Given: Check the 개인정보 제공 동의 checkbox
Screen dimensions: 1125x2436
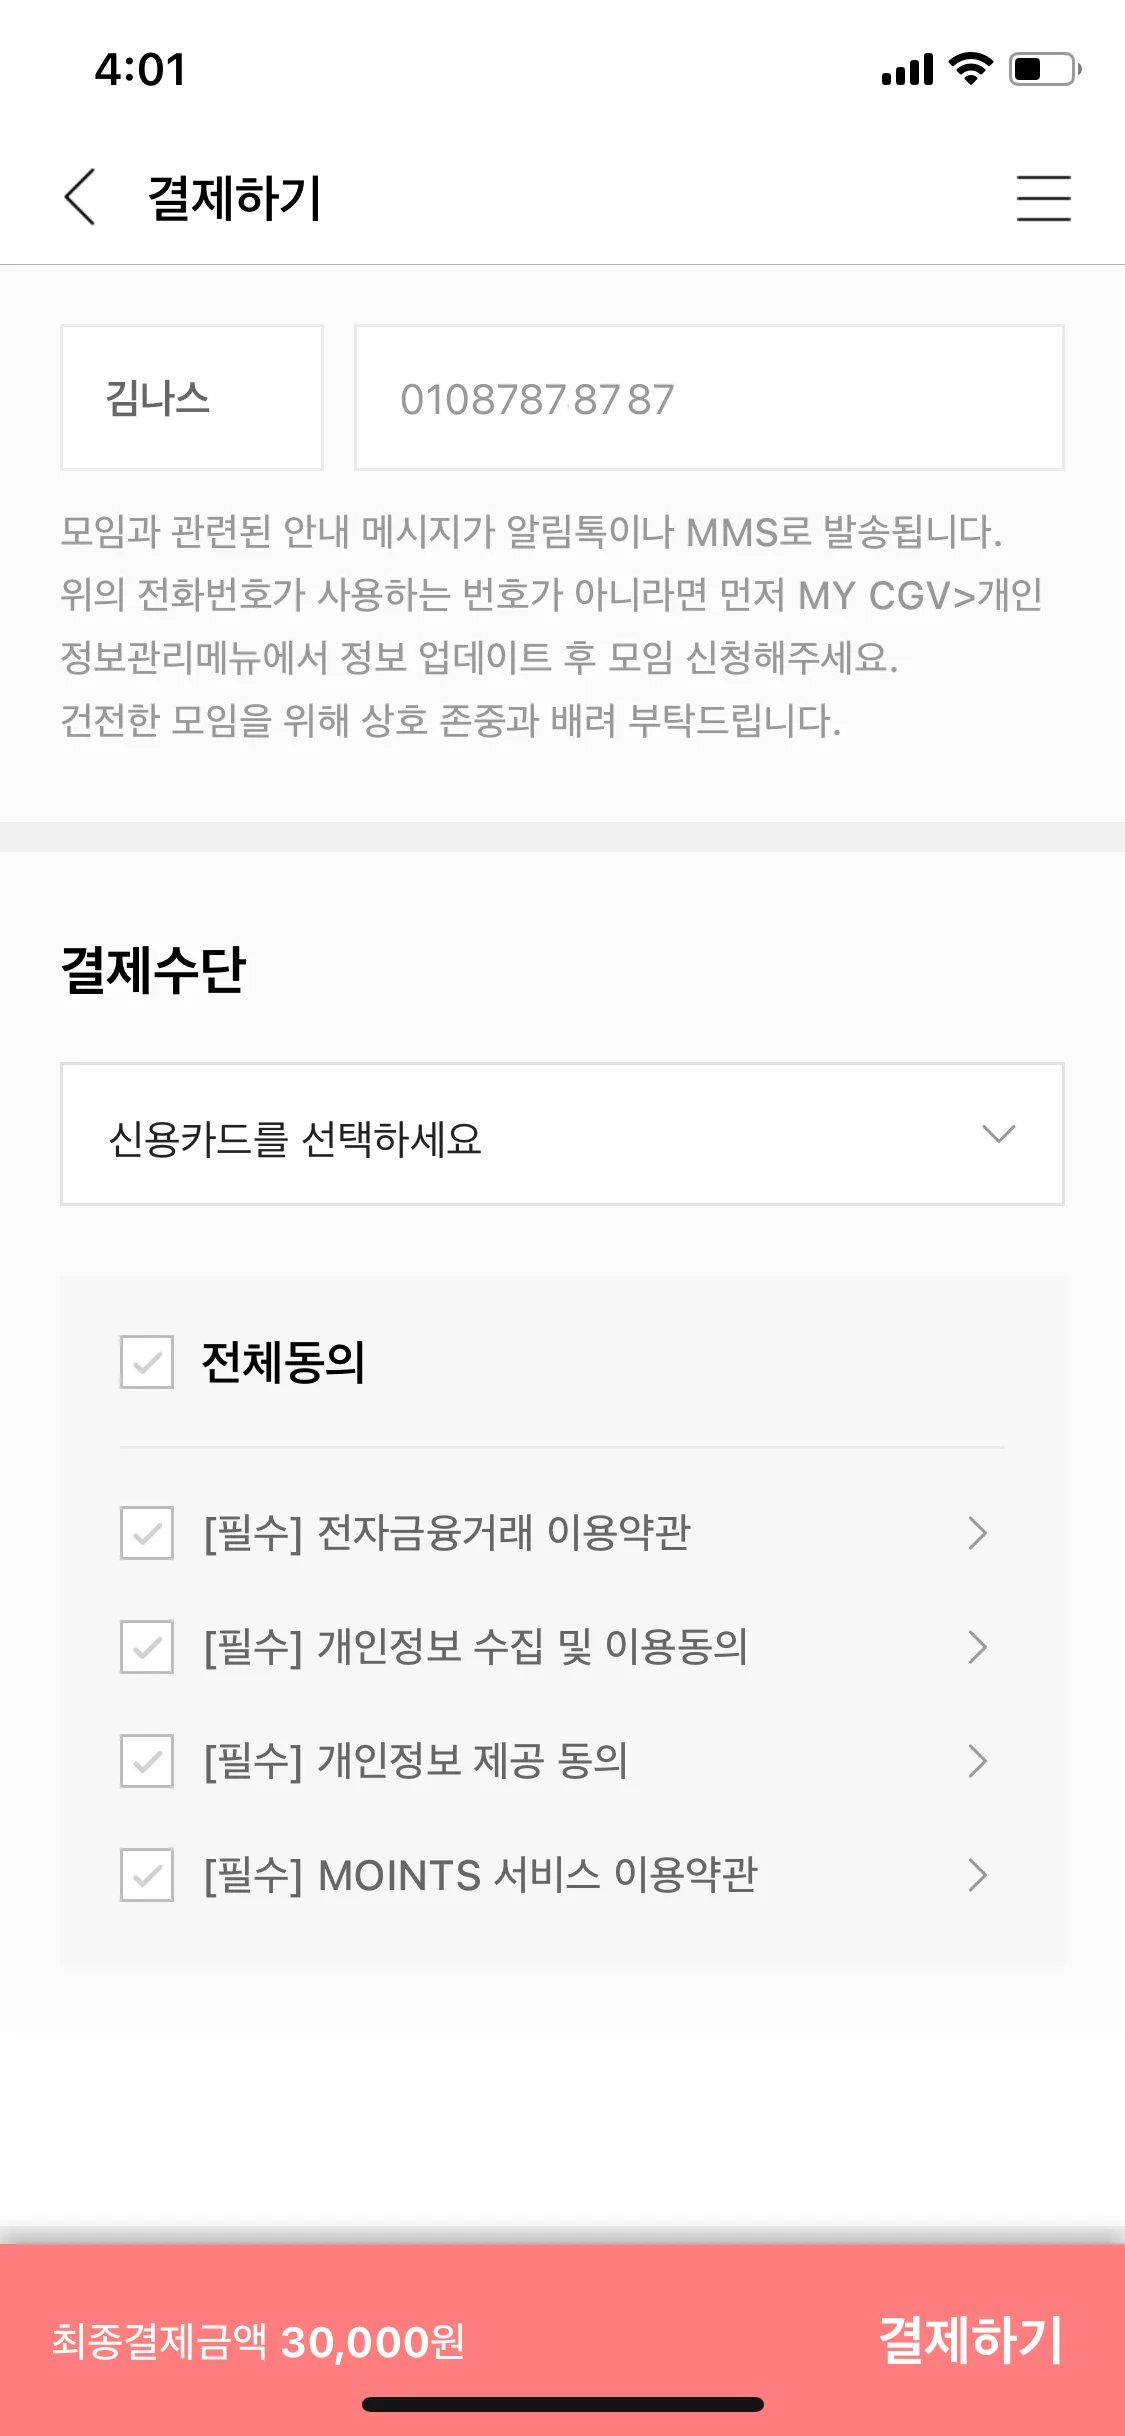Looking at the screenshot, I should pos(147,1761).
